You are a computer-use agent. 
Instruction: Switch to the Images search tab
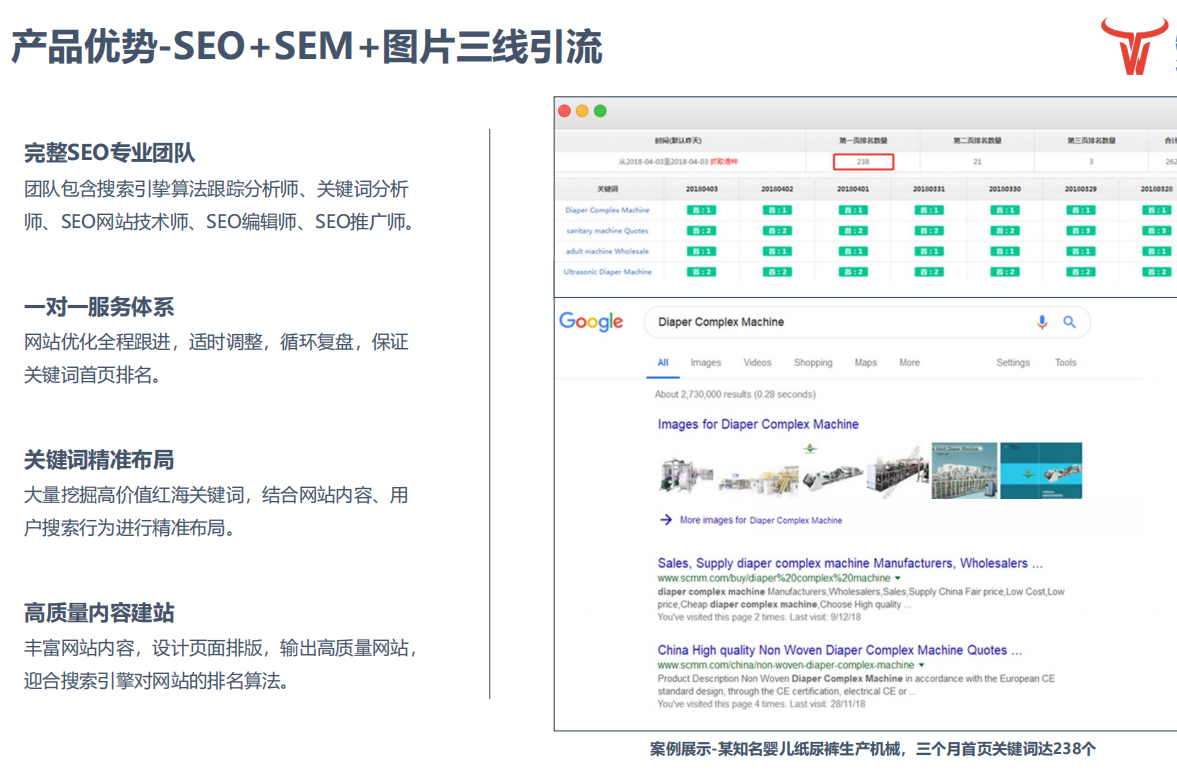pyautogui.click(x=705, y=363)
